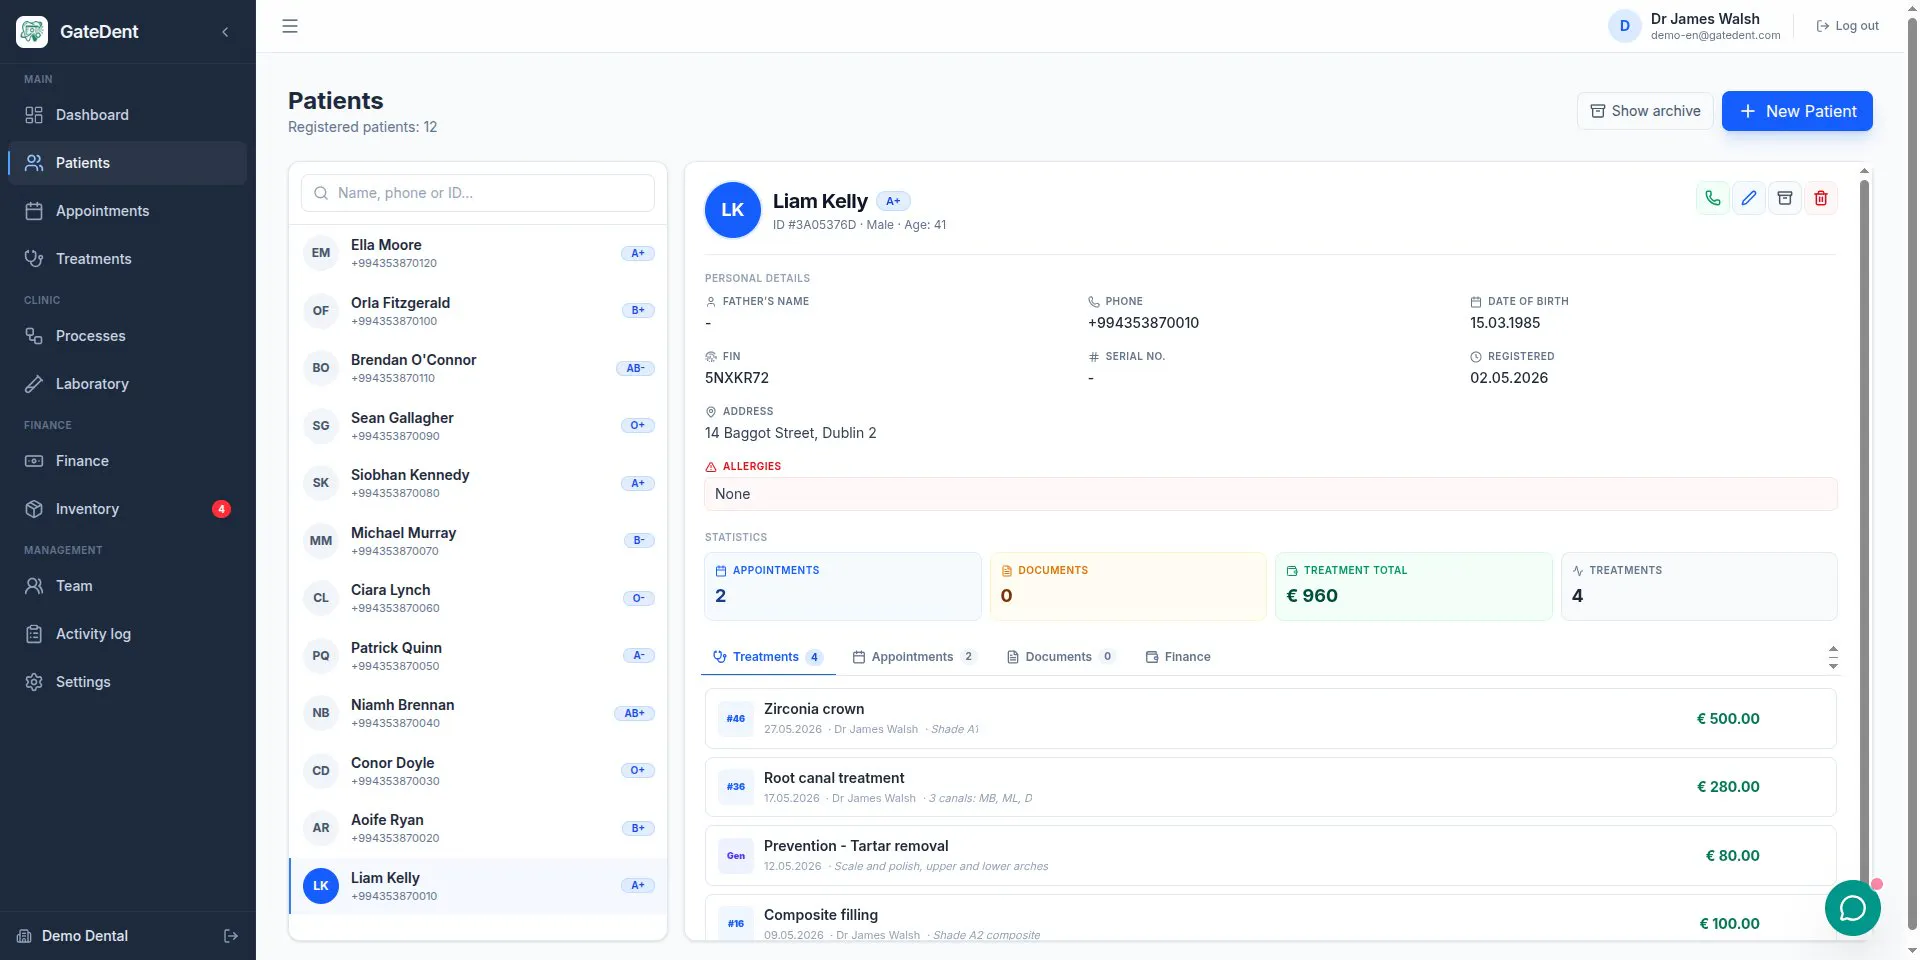This screenshot has width=1920, height=960.
Task: Click the Log out link
Action: pos(1847,26)
